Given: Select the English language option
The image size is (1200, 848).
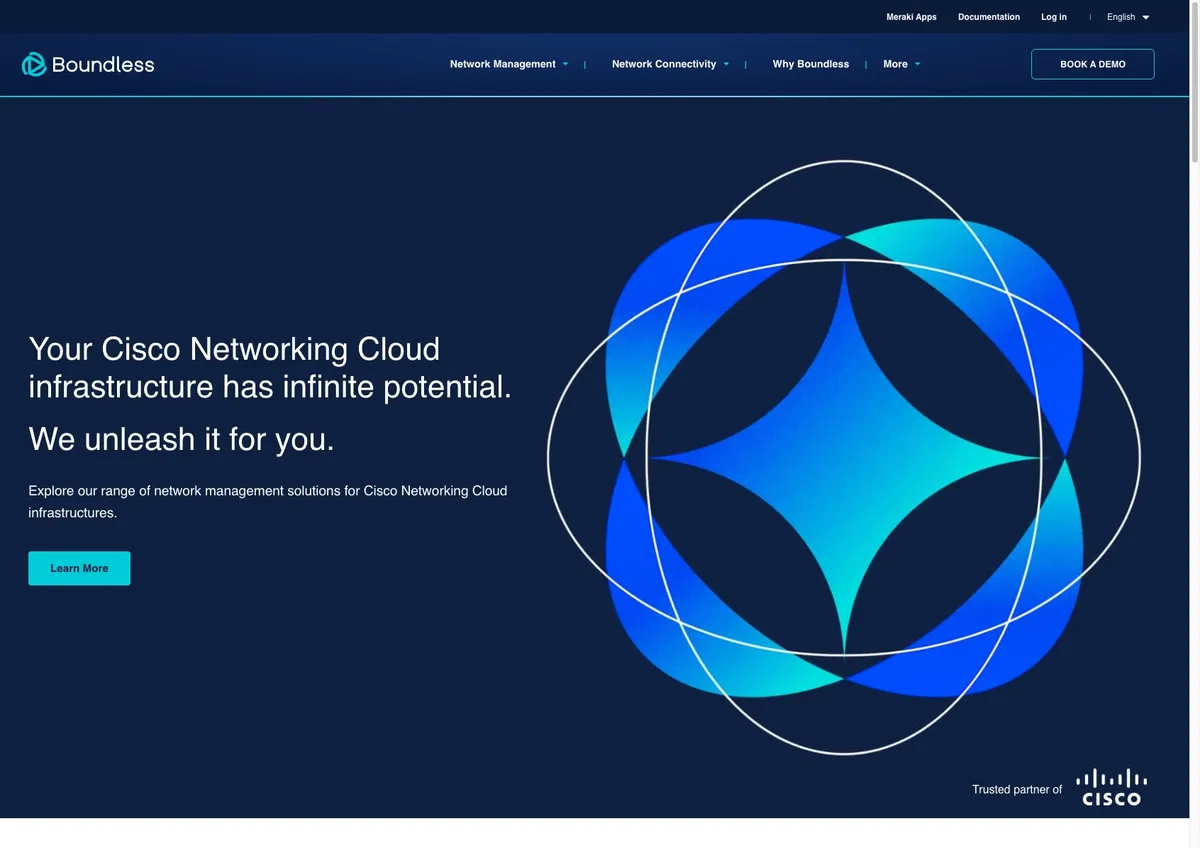Looking at the screenshot, I should click(x=1121, y=17).
